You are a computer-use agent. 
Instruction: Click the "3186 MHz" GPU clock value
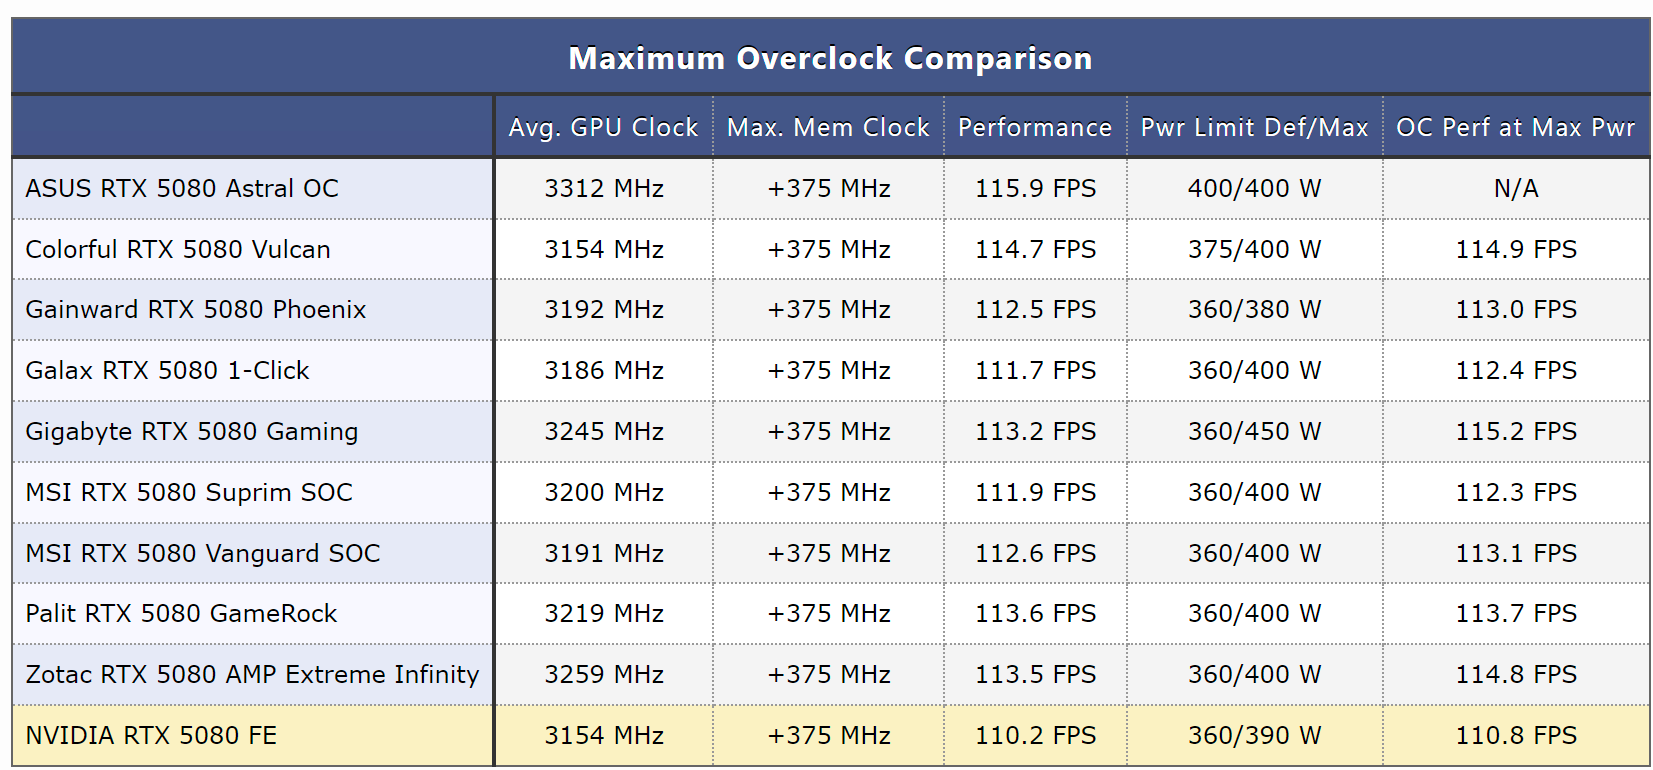pos(604,370)
